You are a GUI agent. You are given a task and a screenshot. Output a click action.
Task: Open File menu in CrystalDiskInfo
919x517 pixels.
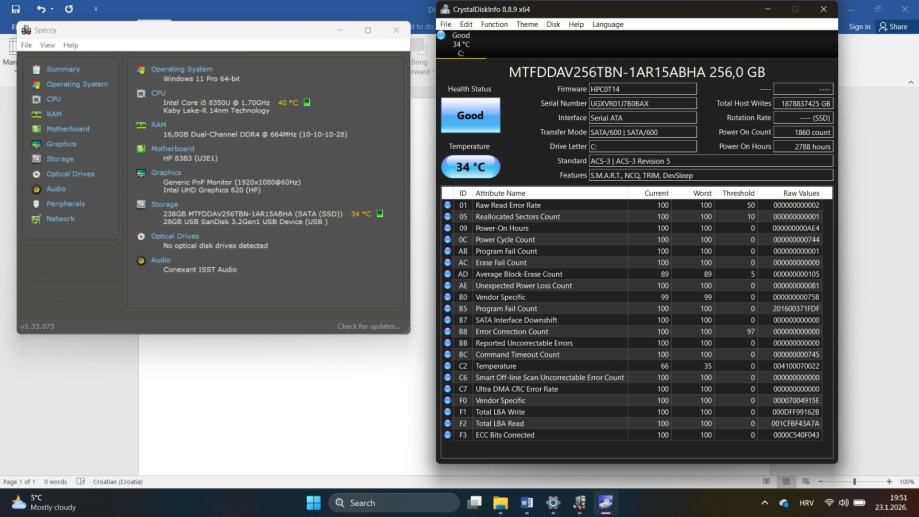445,24
